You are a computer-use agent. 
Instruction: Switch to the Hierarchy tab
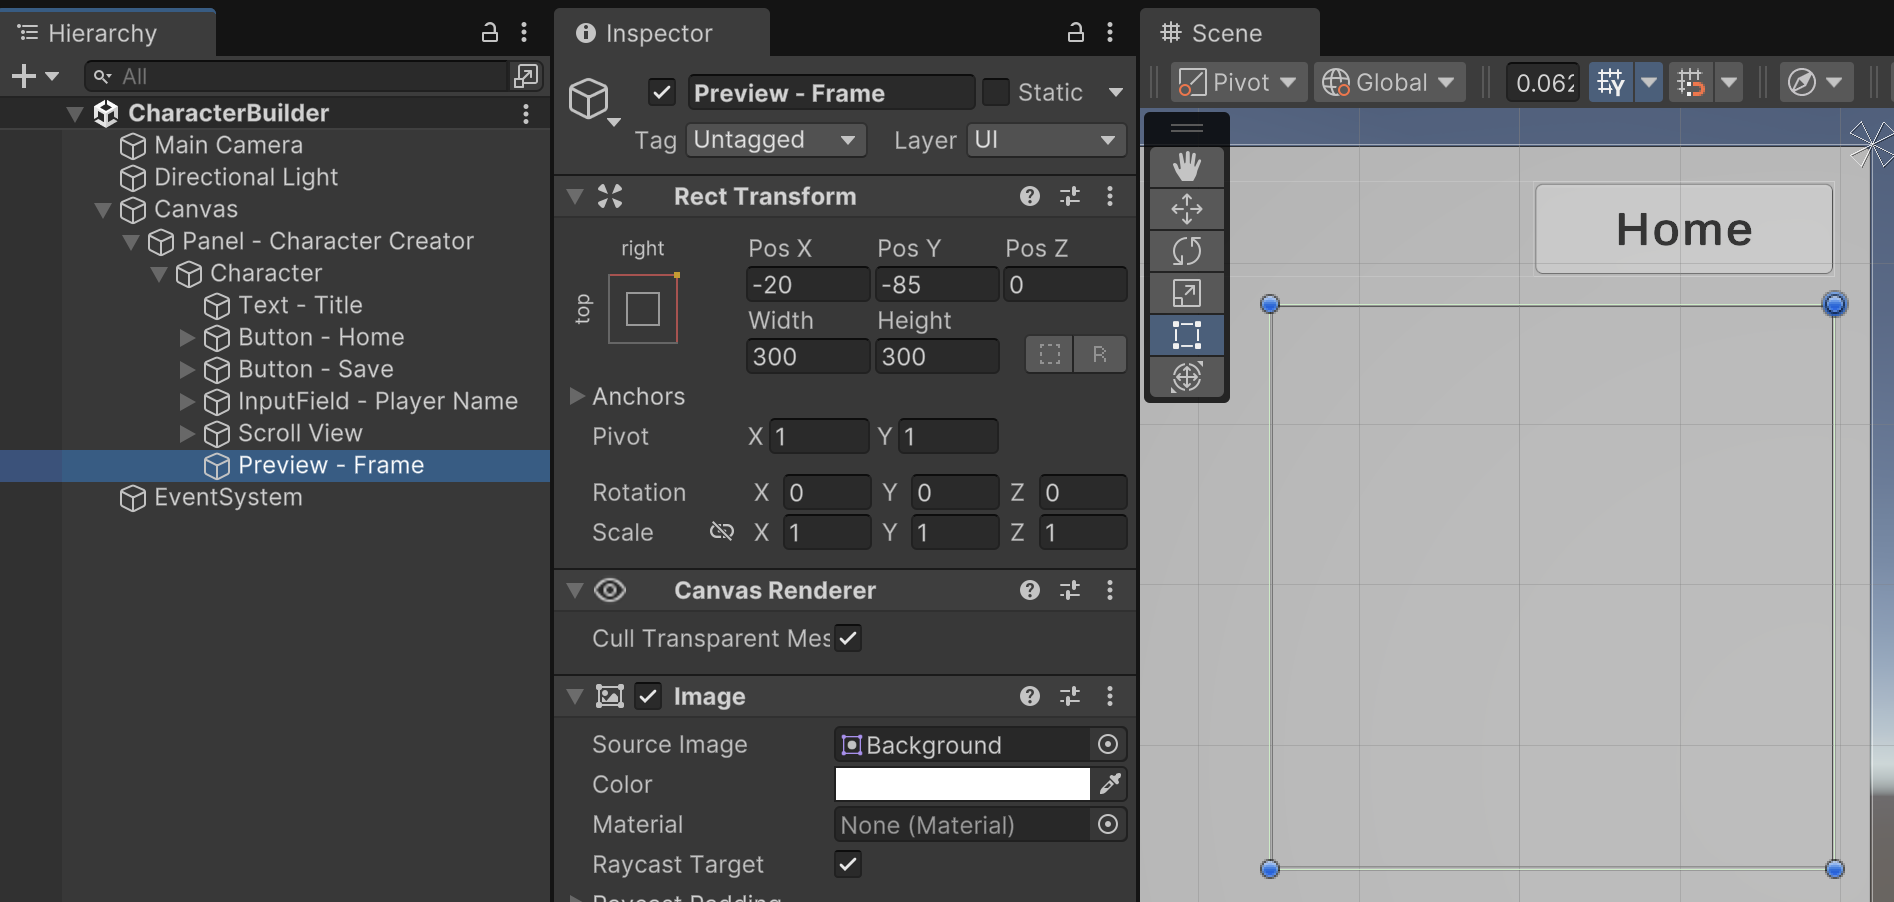102,33
